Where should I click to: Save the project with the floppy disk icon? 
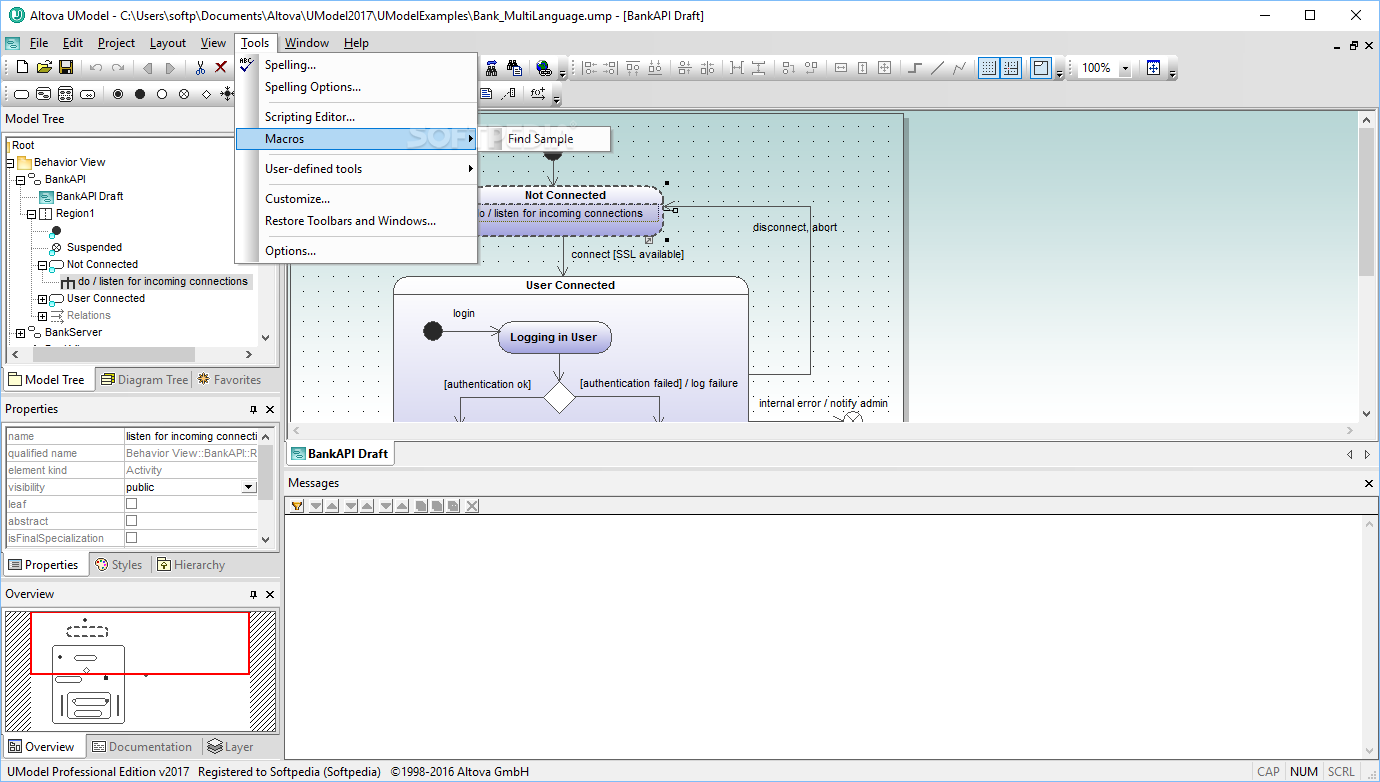point(66,67)
